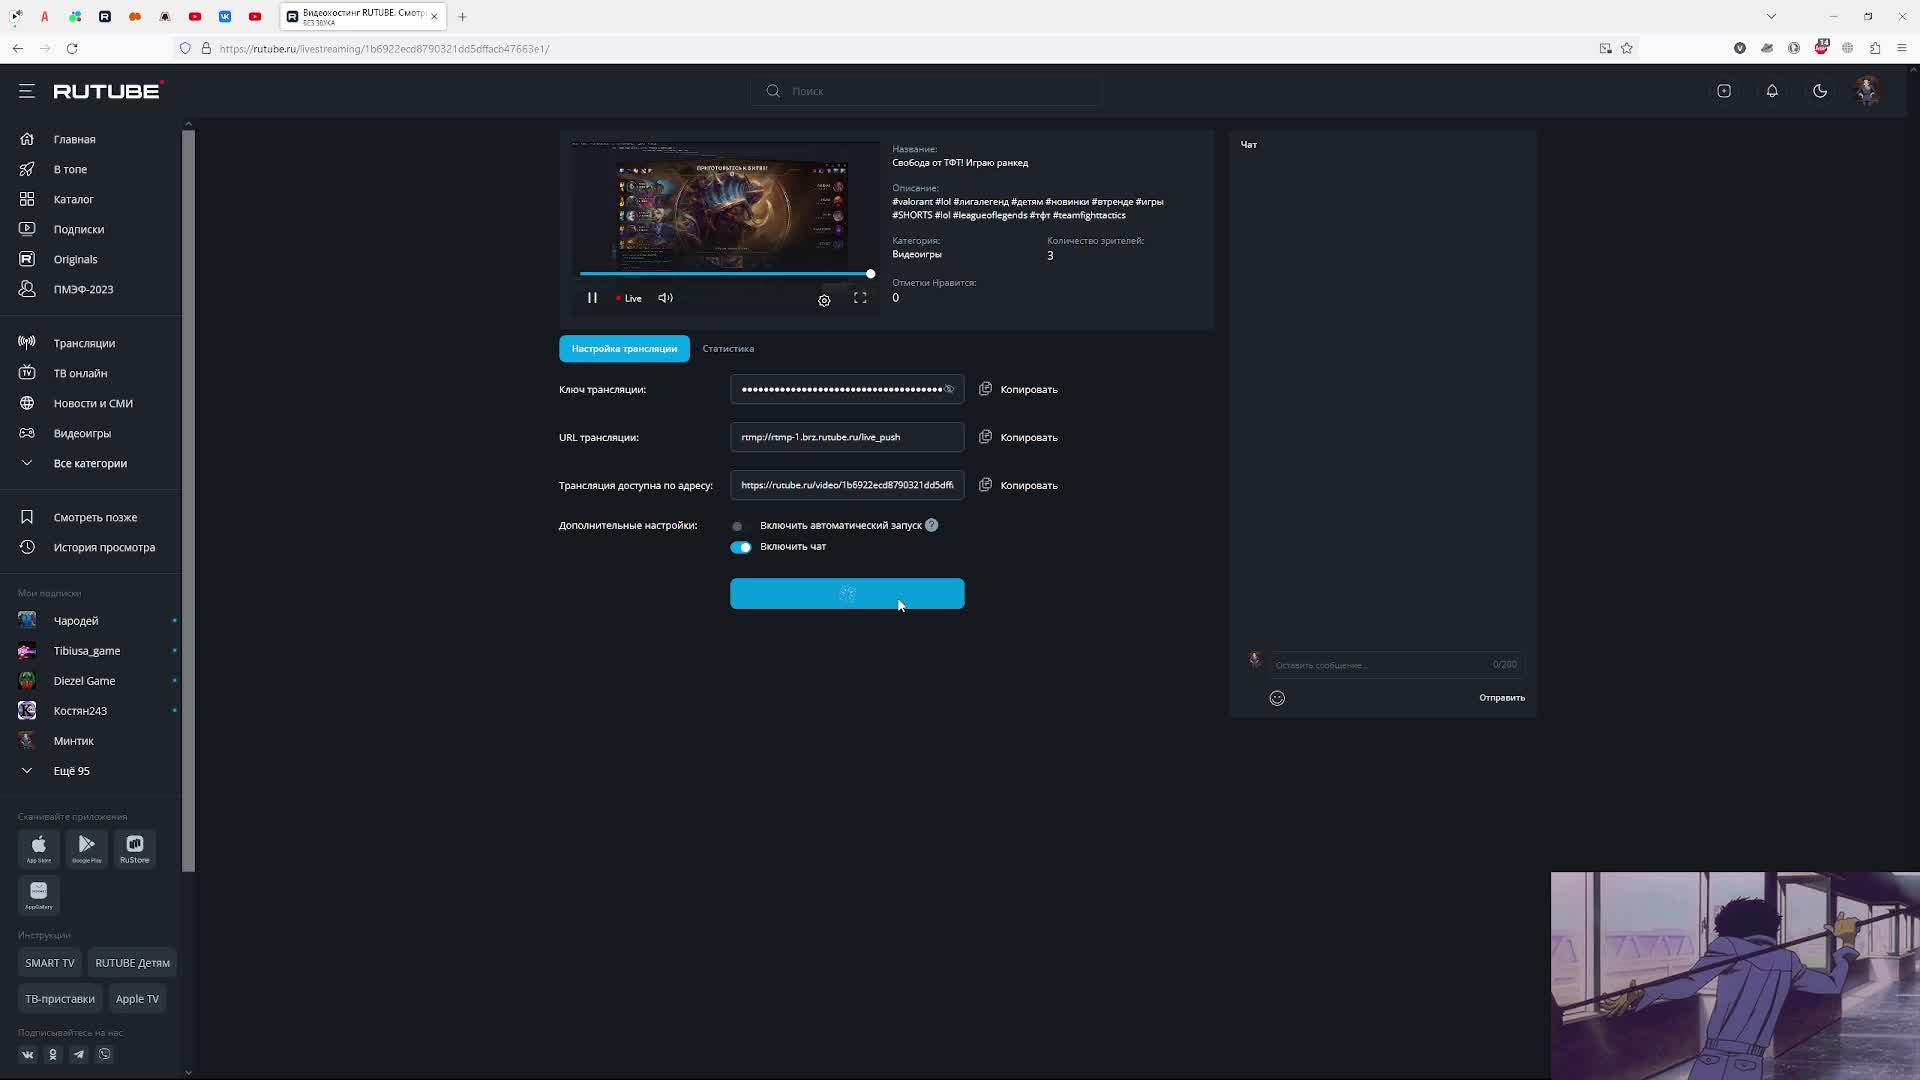Enable automatic start toggle
The height and width of the screenshot is (1080, 1920).
point(739,526)
